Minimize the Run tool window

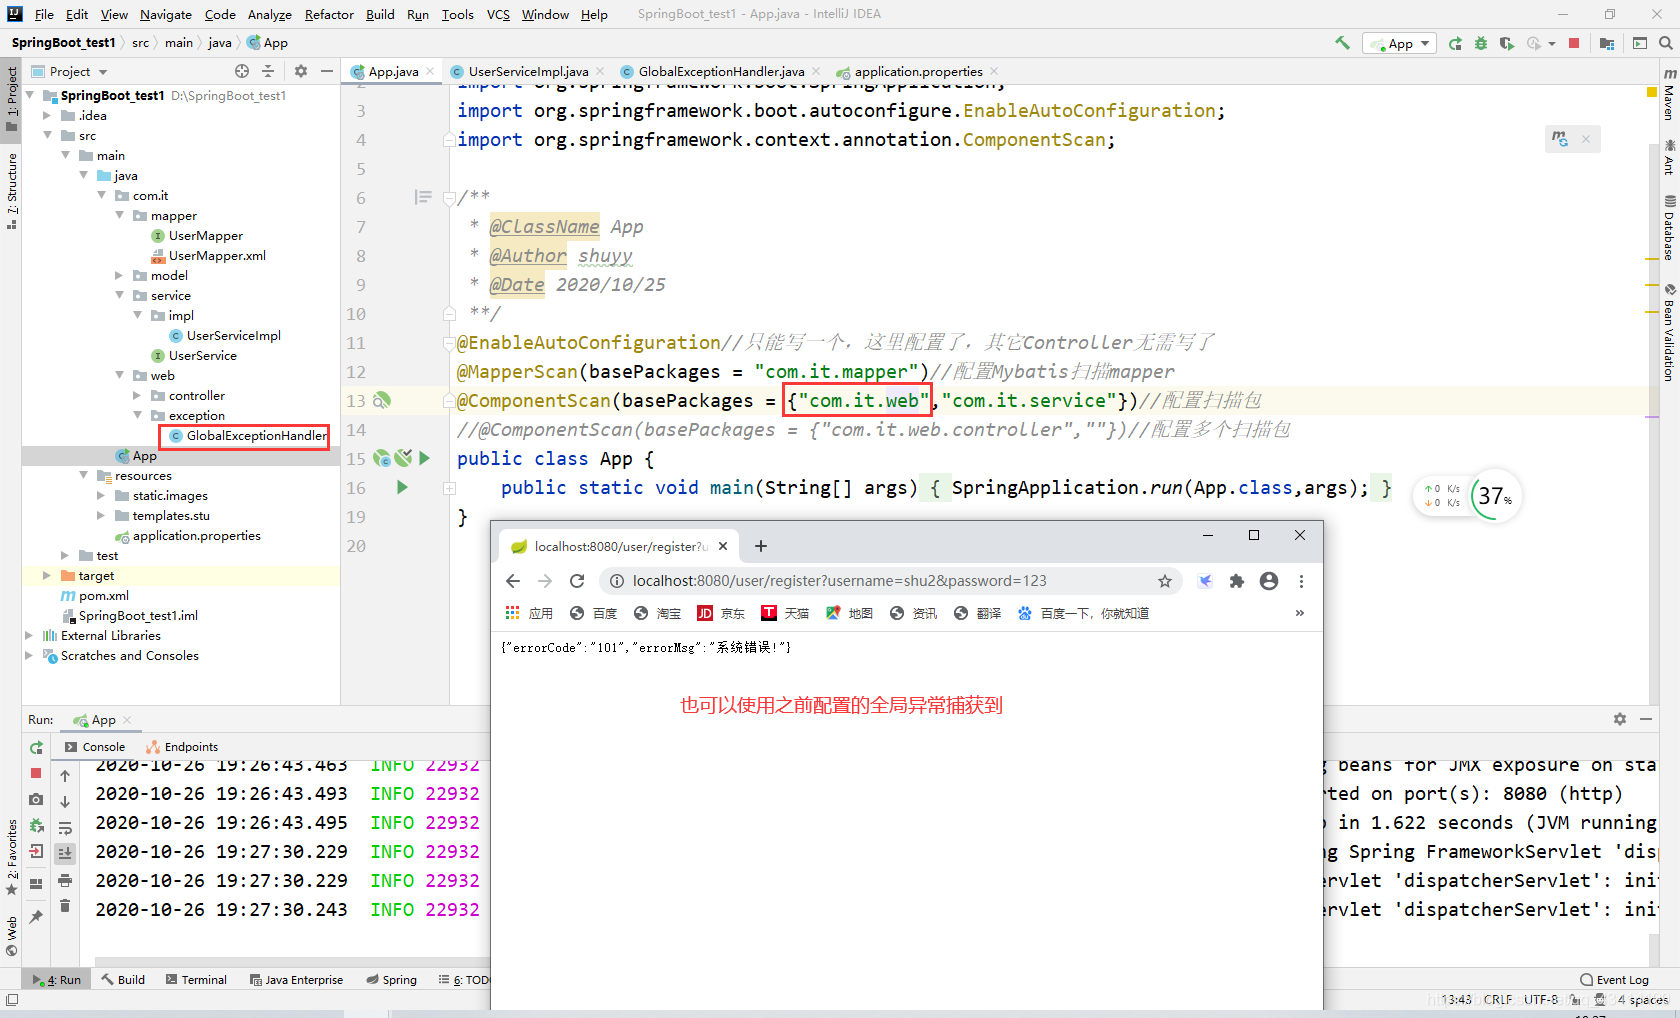(x=1646, y=719)
